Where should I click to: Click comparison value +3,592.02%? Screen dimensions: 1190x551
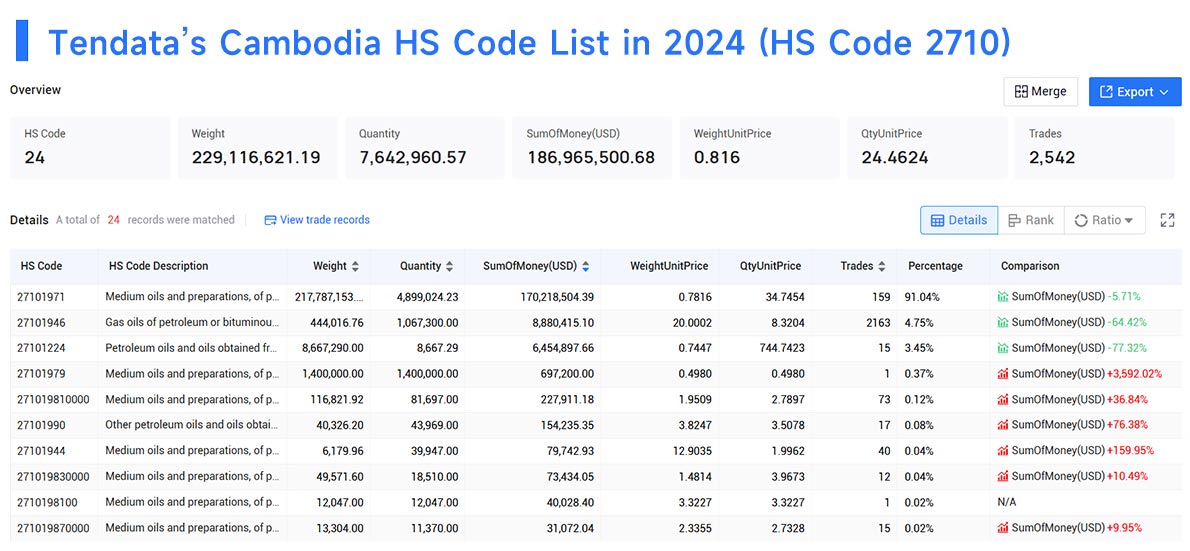coord(1134,374)
